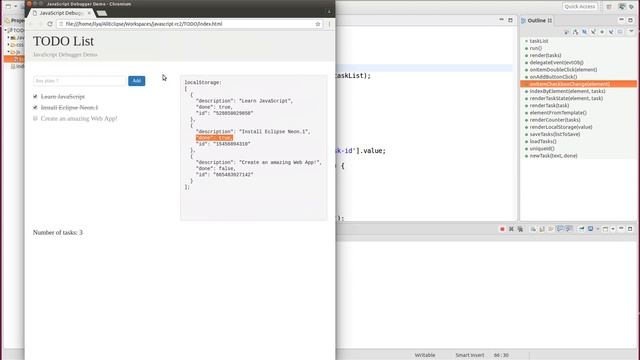This screenshot has height=360, width=640.
Task: Toggle the green dot filter in the Outline toolbar
Action: (x=602, y=32)
